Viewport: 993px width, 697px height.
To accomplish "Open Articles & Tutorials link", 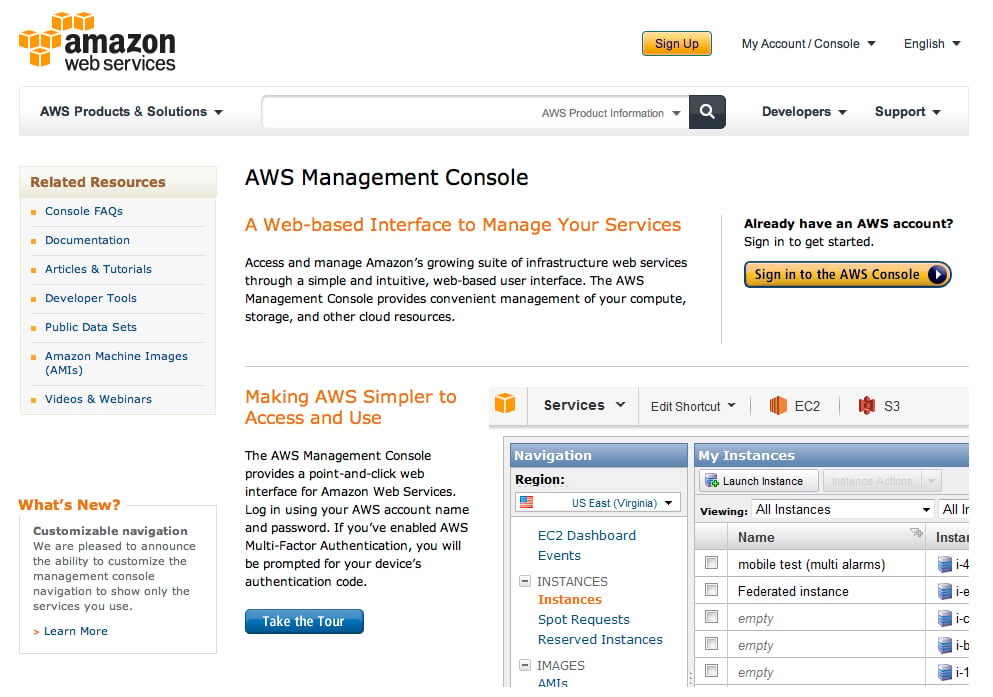I will (x=98, y=269).
